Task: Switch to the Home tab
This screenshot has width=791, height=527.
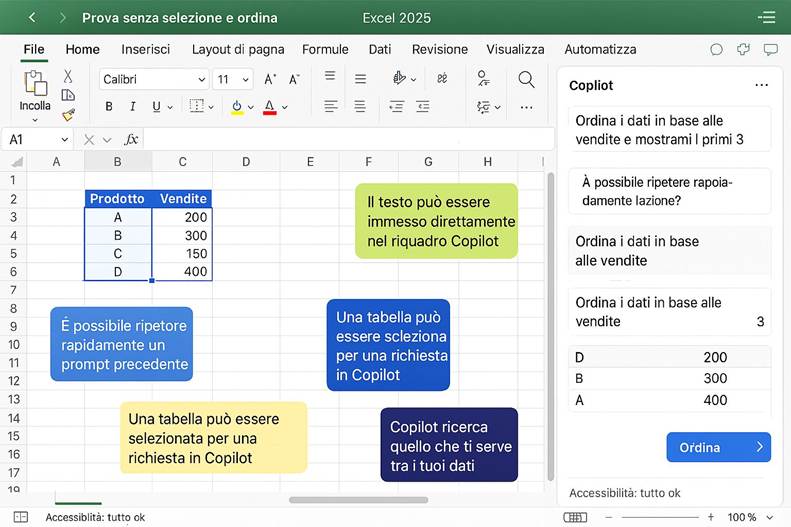Action: (x=83, y=49)
